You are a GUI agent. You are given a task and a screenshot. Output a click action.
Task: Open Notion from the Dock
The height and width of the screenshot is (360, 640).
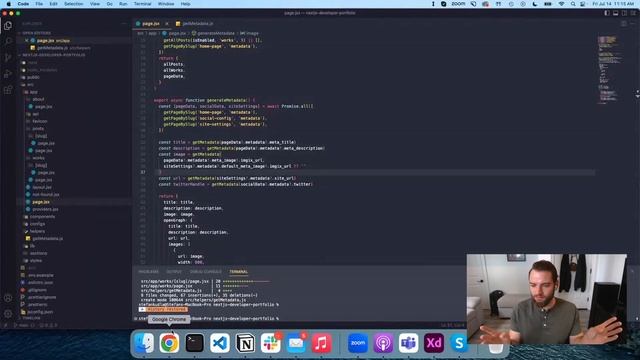point(245,343)
